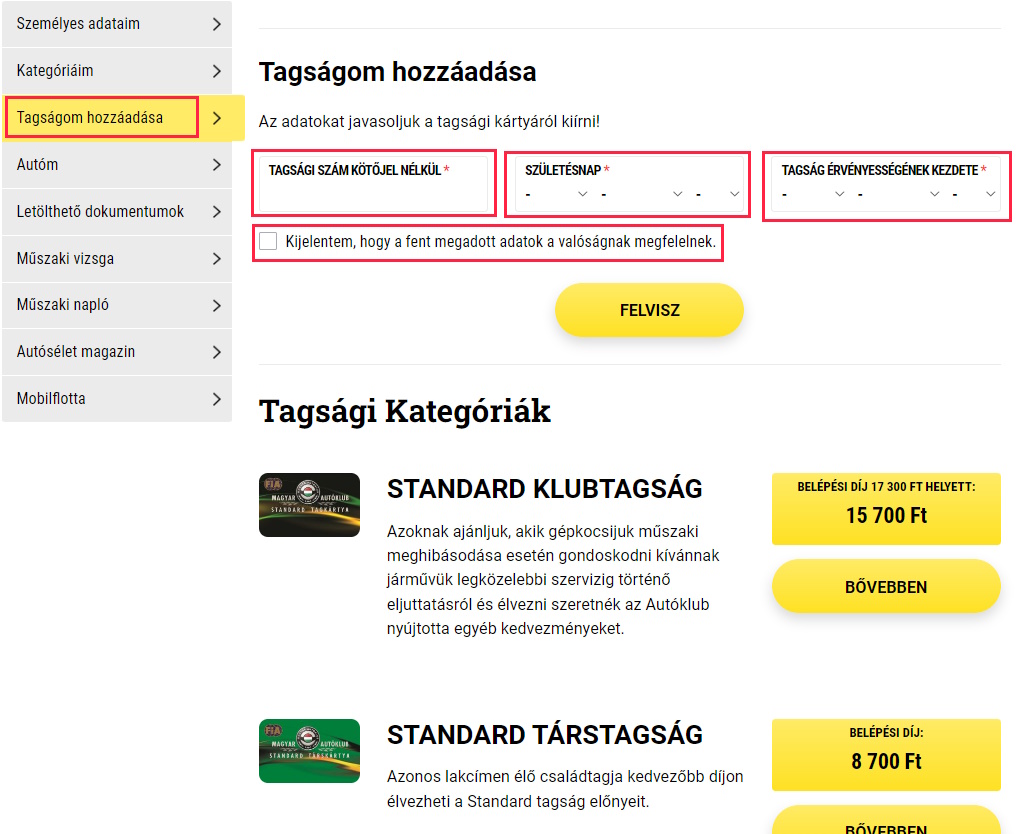The height and width of the screenshot is (834, 1018).
Task: Click the chevron arrow next to Kategóriáim
Action: coord(217,71)
